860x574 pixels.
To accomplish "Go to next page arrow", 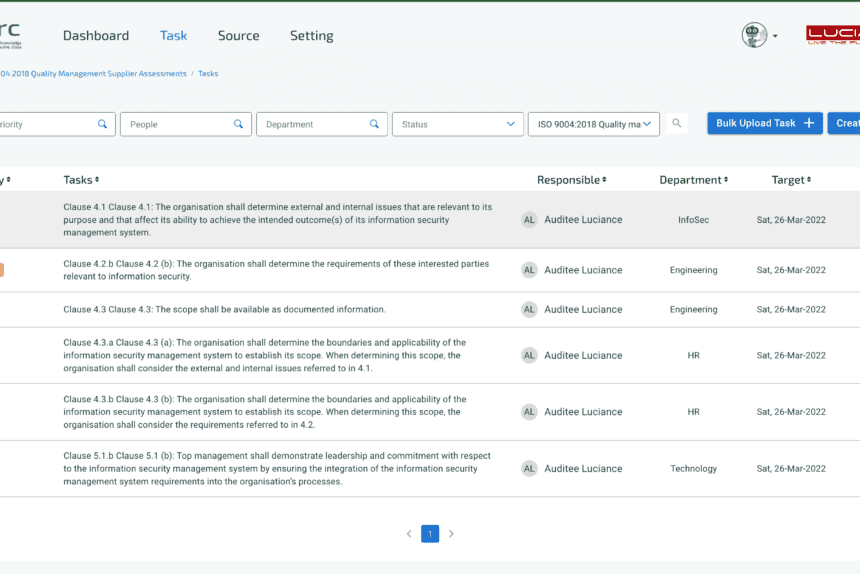I will (x=451, y=534).
